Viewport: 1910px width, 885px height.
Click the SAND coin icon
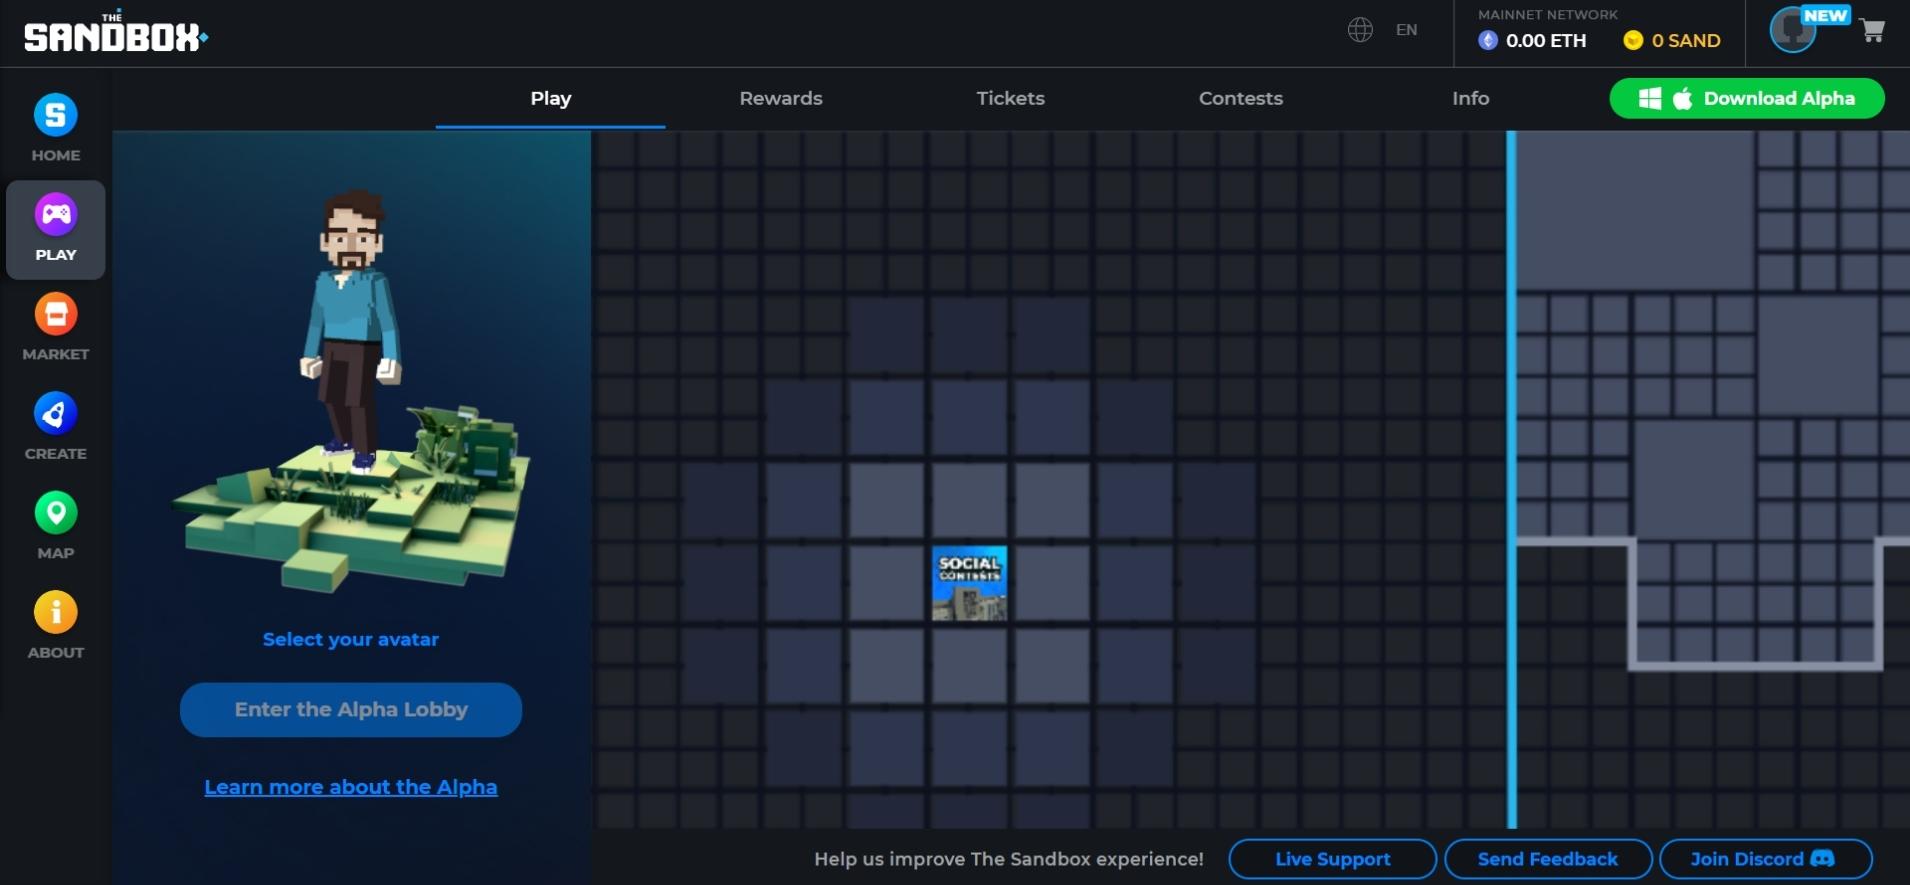click(1633, 40)
